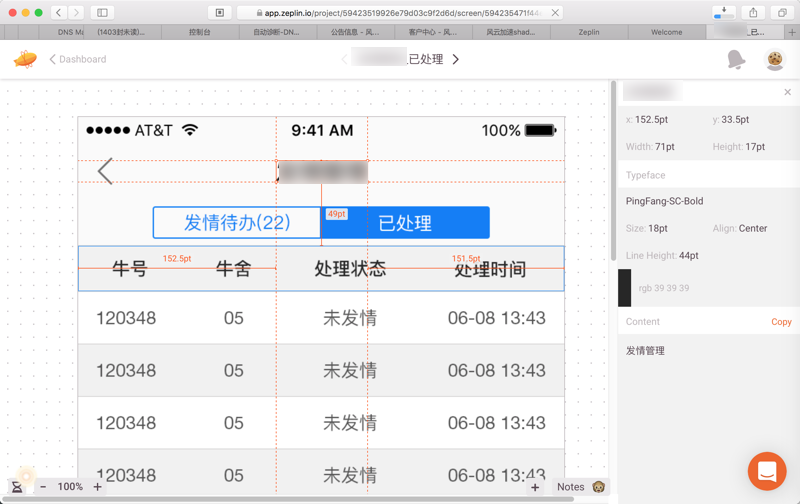Switch to the 控制台 browser tab
800x504 pixels.
click(x=199, y=32)
